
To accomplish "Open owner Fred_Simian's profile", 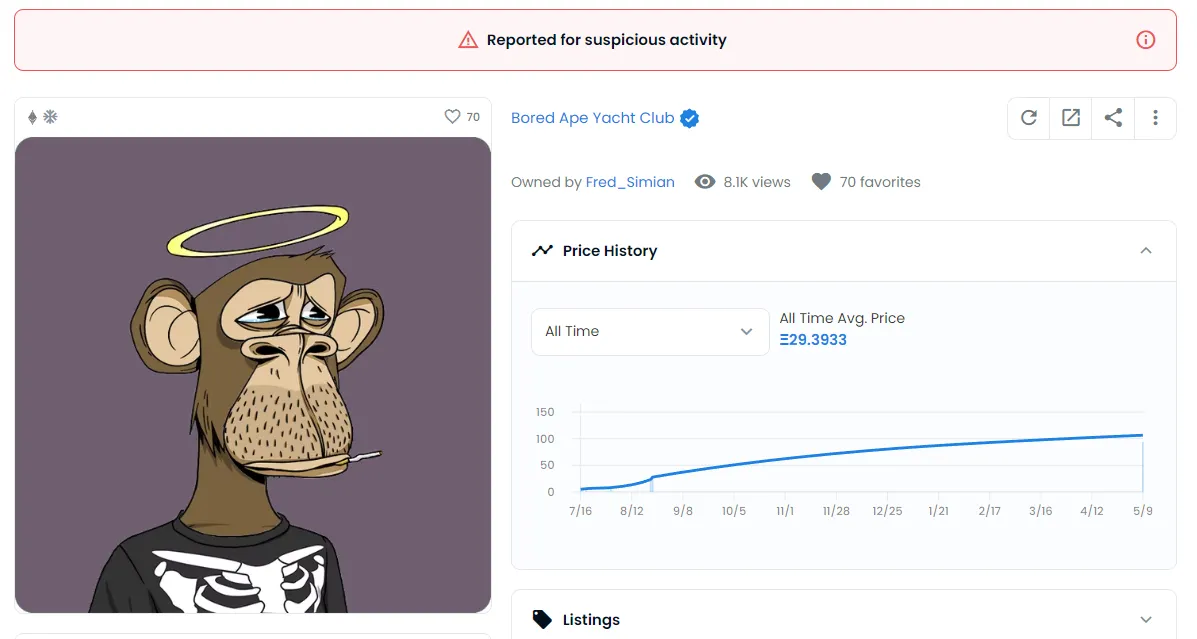I will [x=630, y=182].
